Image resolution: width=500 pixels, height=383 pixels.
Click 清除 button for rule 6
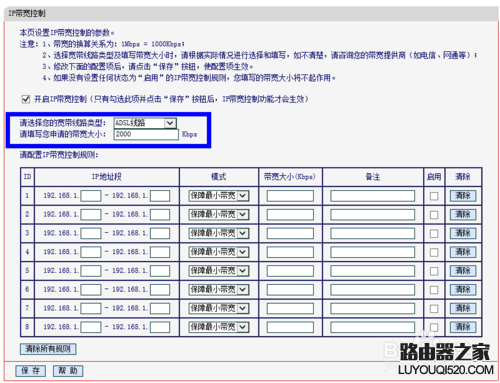coord(463,289)
